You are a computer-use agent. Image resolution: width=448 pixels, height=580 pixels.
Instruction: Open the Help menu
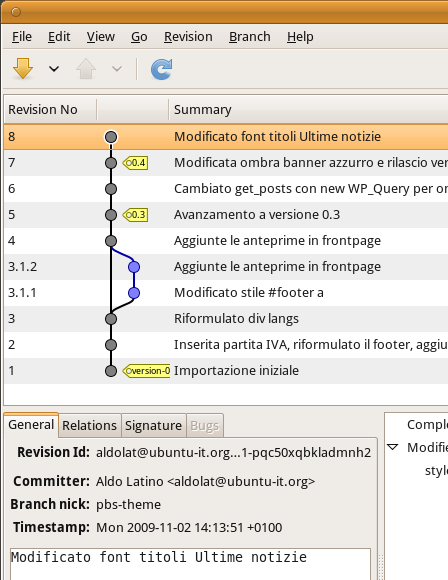[300, 37]
